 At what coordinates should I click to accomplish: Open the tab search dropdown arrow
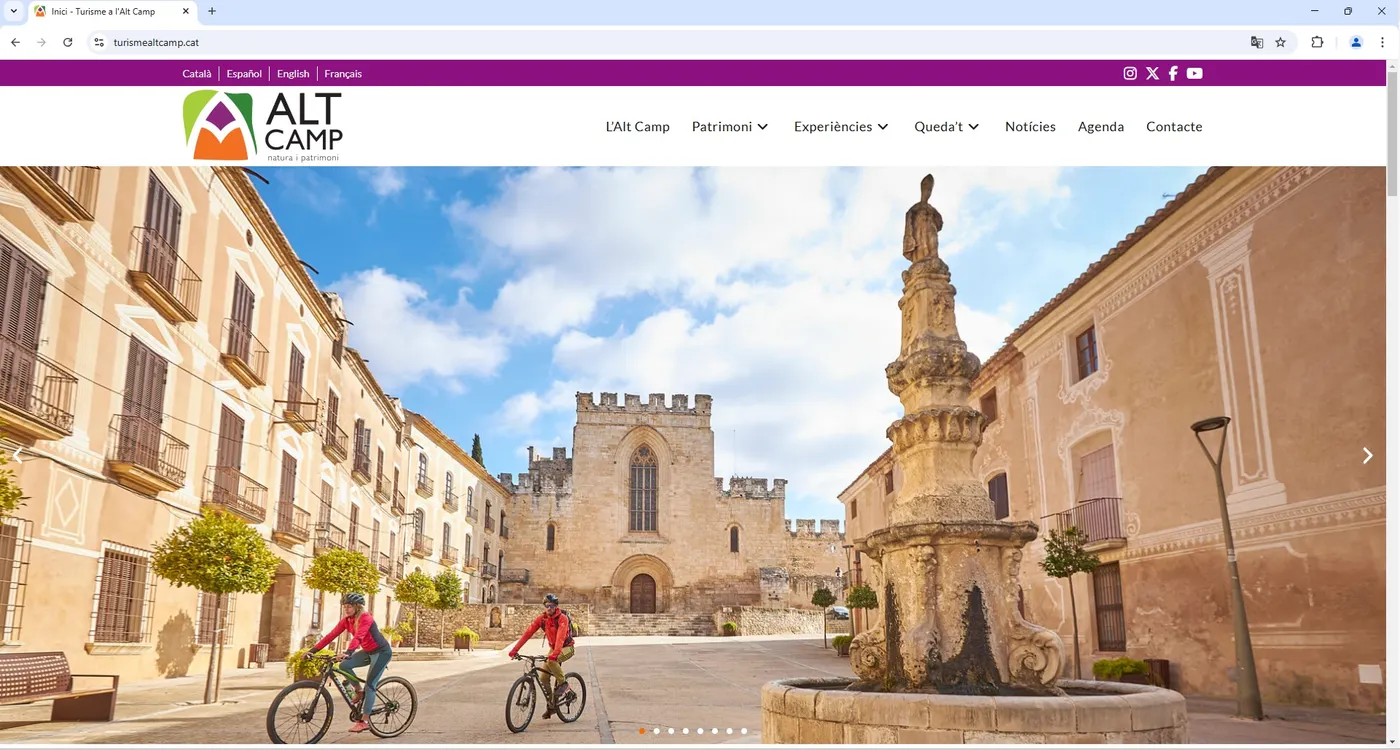pyautogui.click(x=14, y=11)
